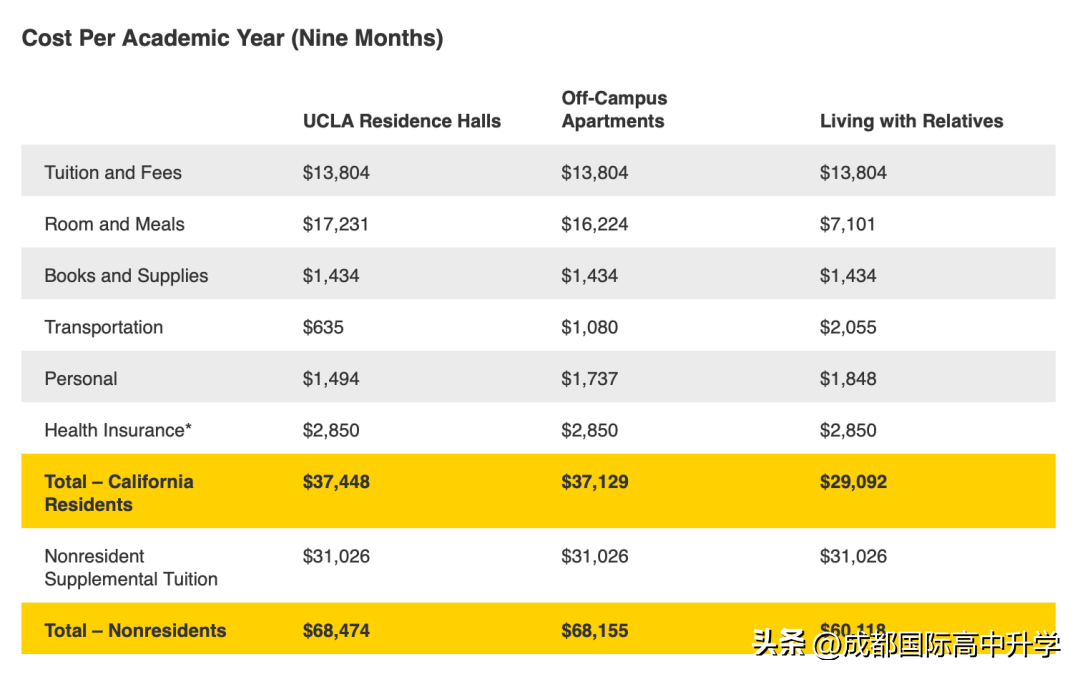This screenshot has width=1080, height=677.
Task: Click the Personal row label
Action: pyautogui.click(x=81, y=379)
